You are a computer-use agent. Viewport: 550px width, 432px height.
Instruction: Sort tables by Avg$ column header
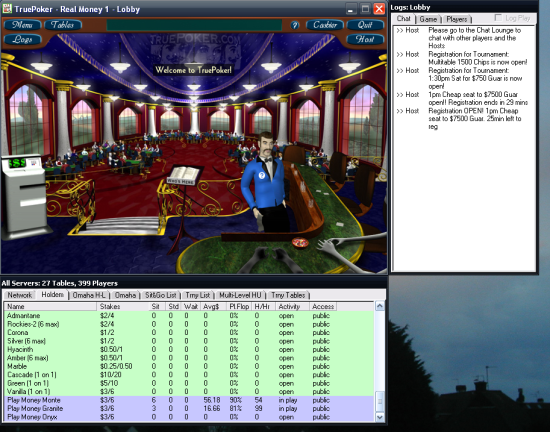(213, 306)
